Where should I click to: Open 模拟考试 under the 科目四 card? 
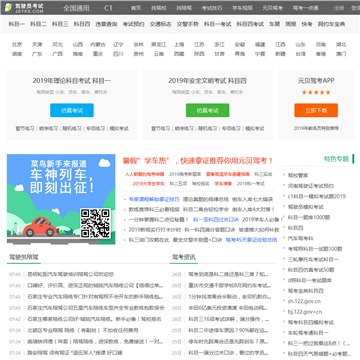click(255, 128)
